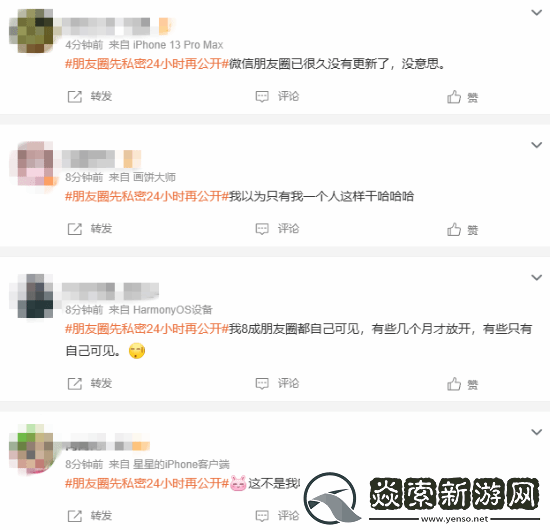Expand options chevron on the 画饼大师 post

[537, 145]
